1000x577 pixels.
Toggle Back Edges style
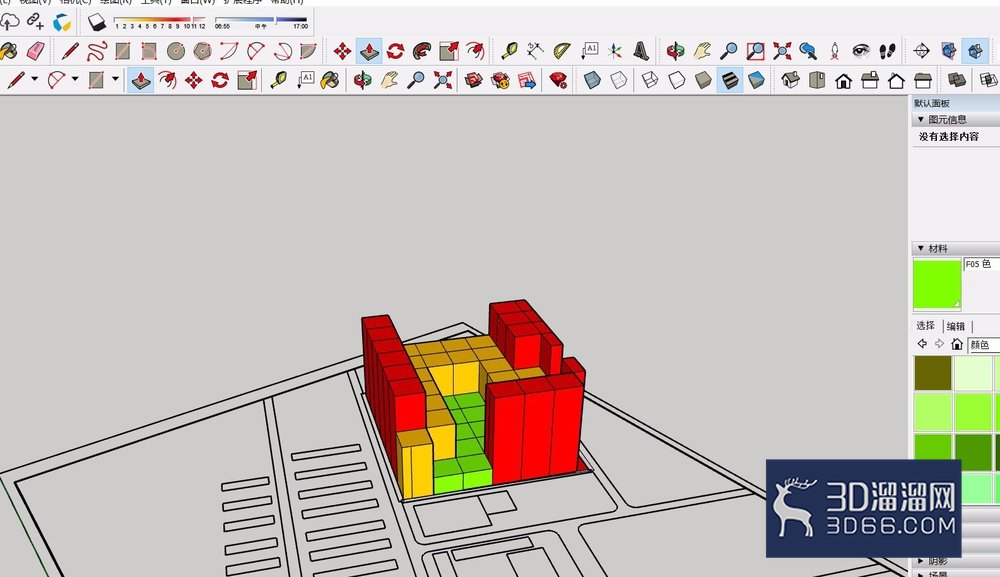pyautogui.click(x=619, y=80)
